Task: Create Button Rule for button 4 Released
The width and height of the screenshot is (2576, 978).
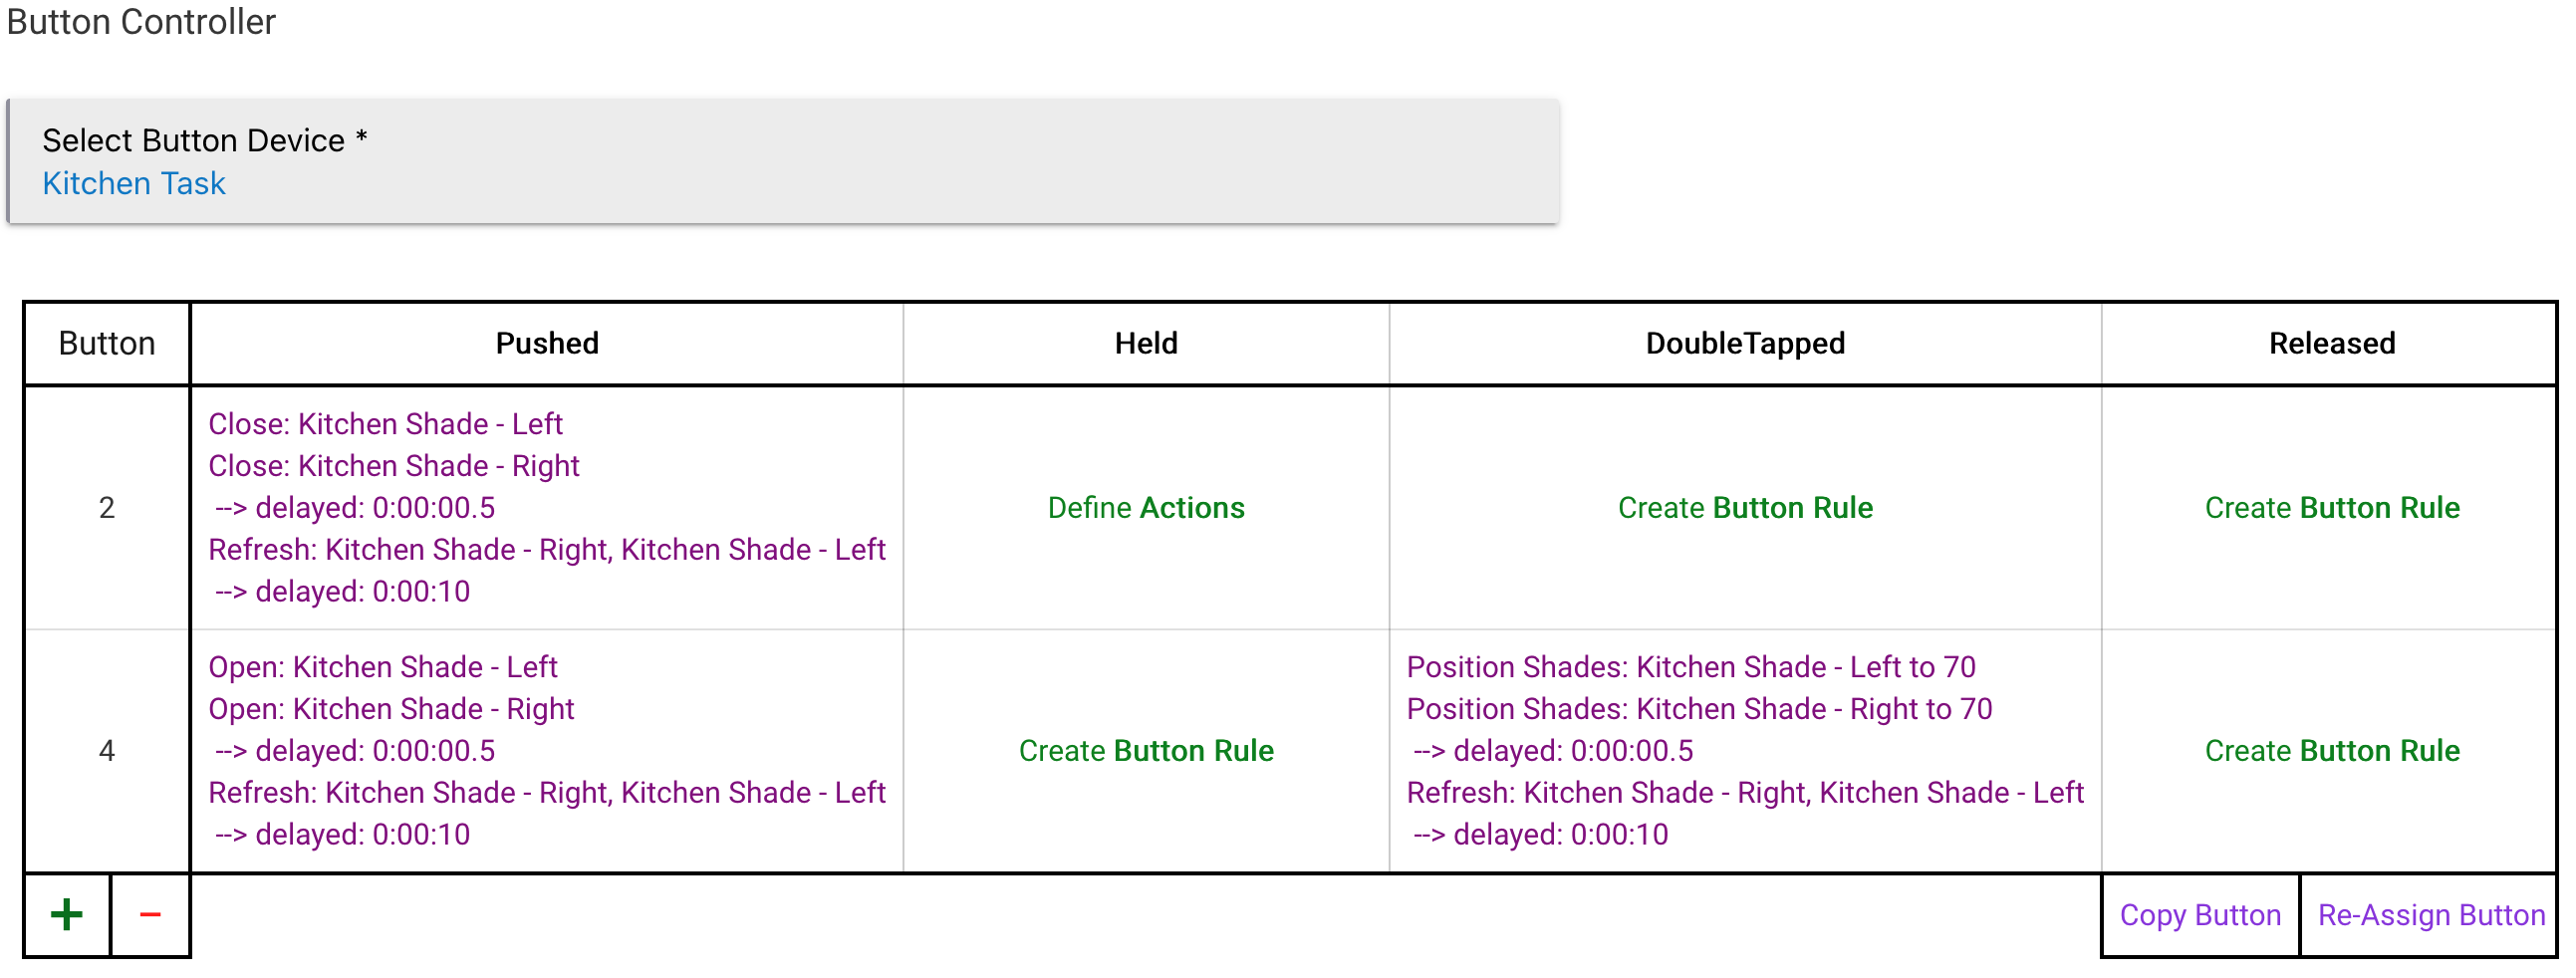Action: (2331, 751)
